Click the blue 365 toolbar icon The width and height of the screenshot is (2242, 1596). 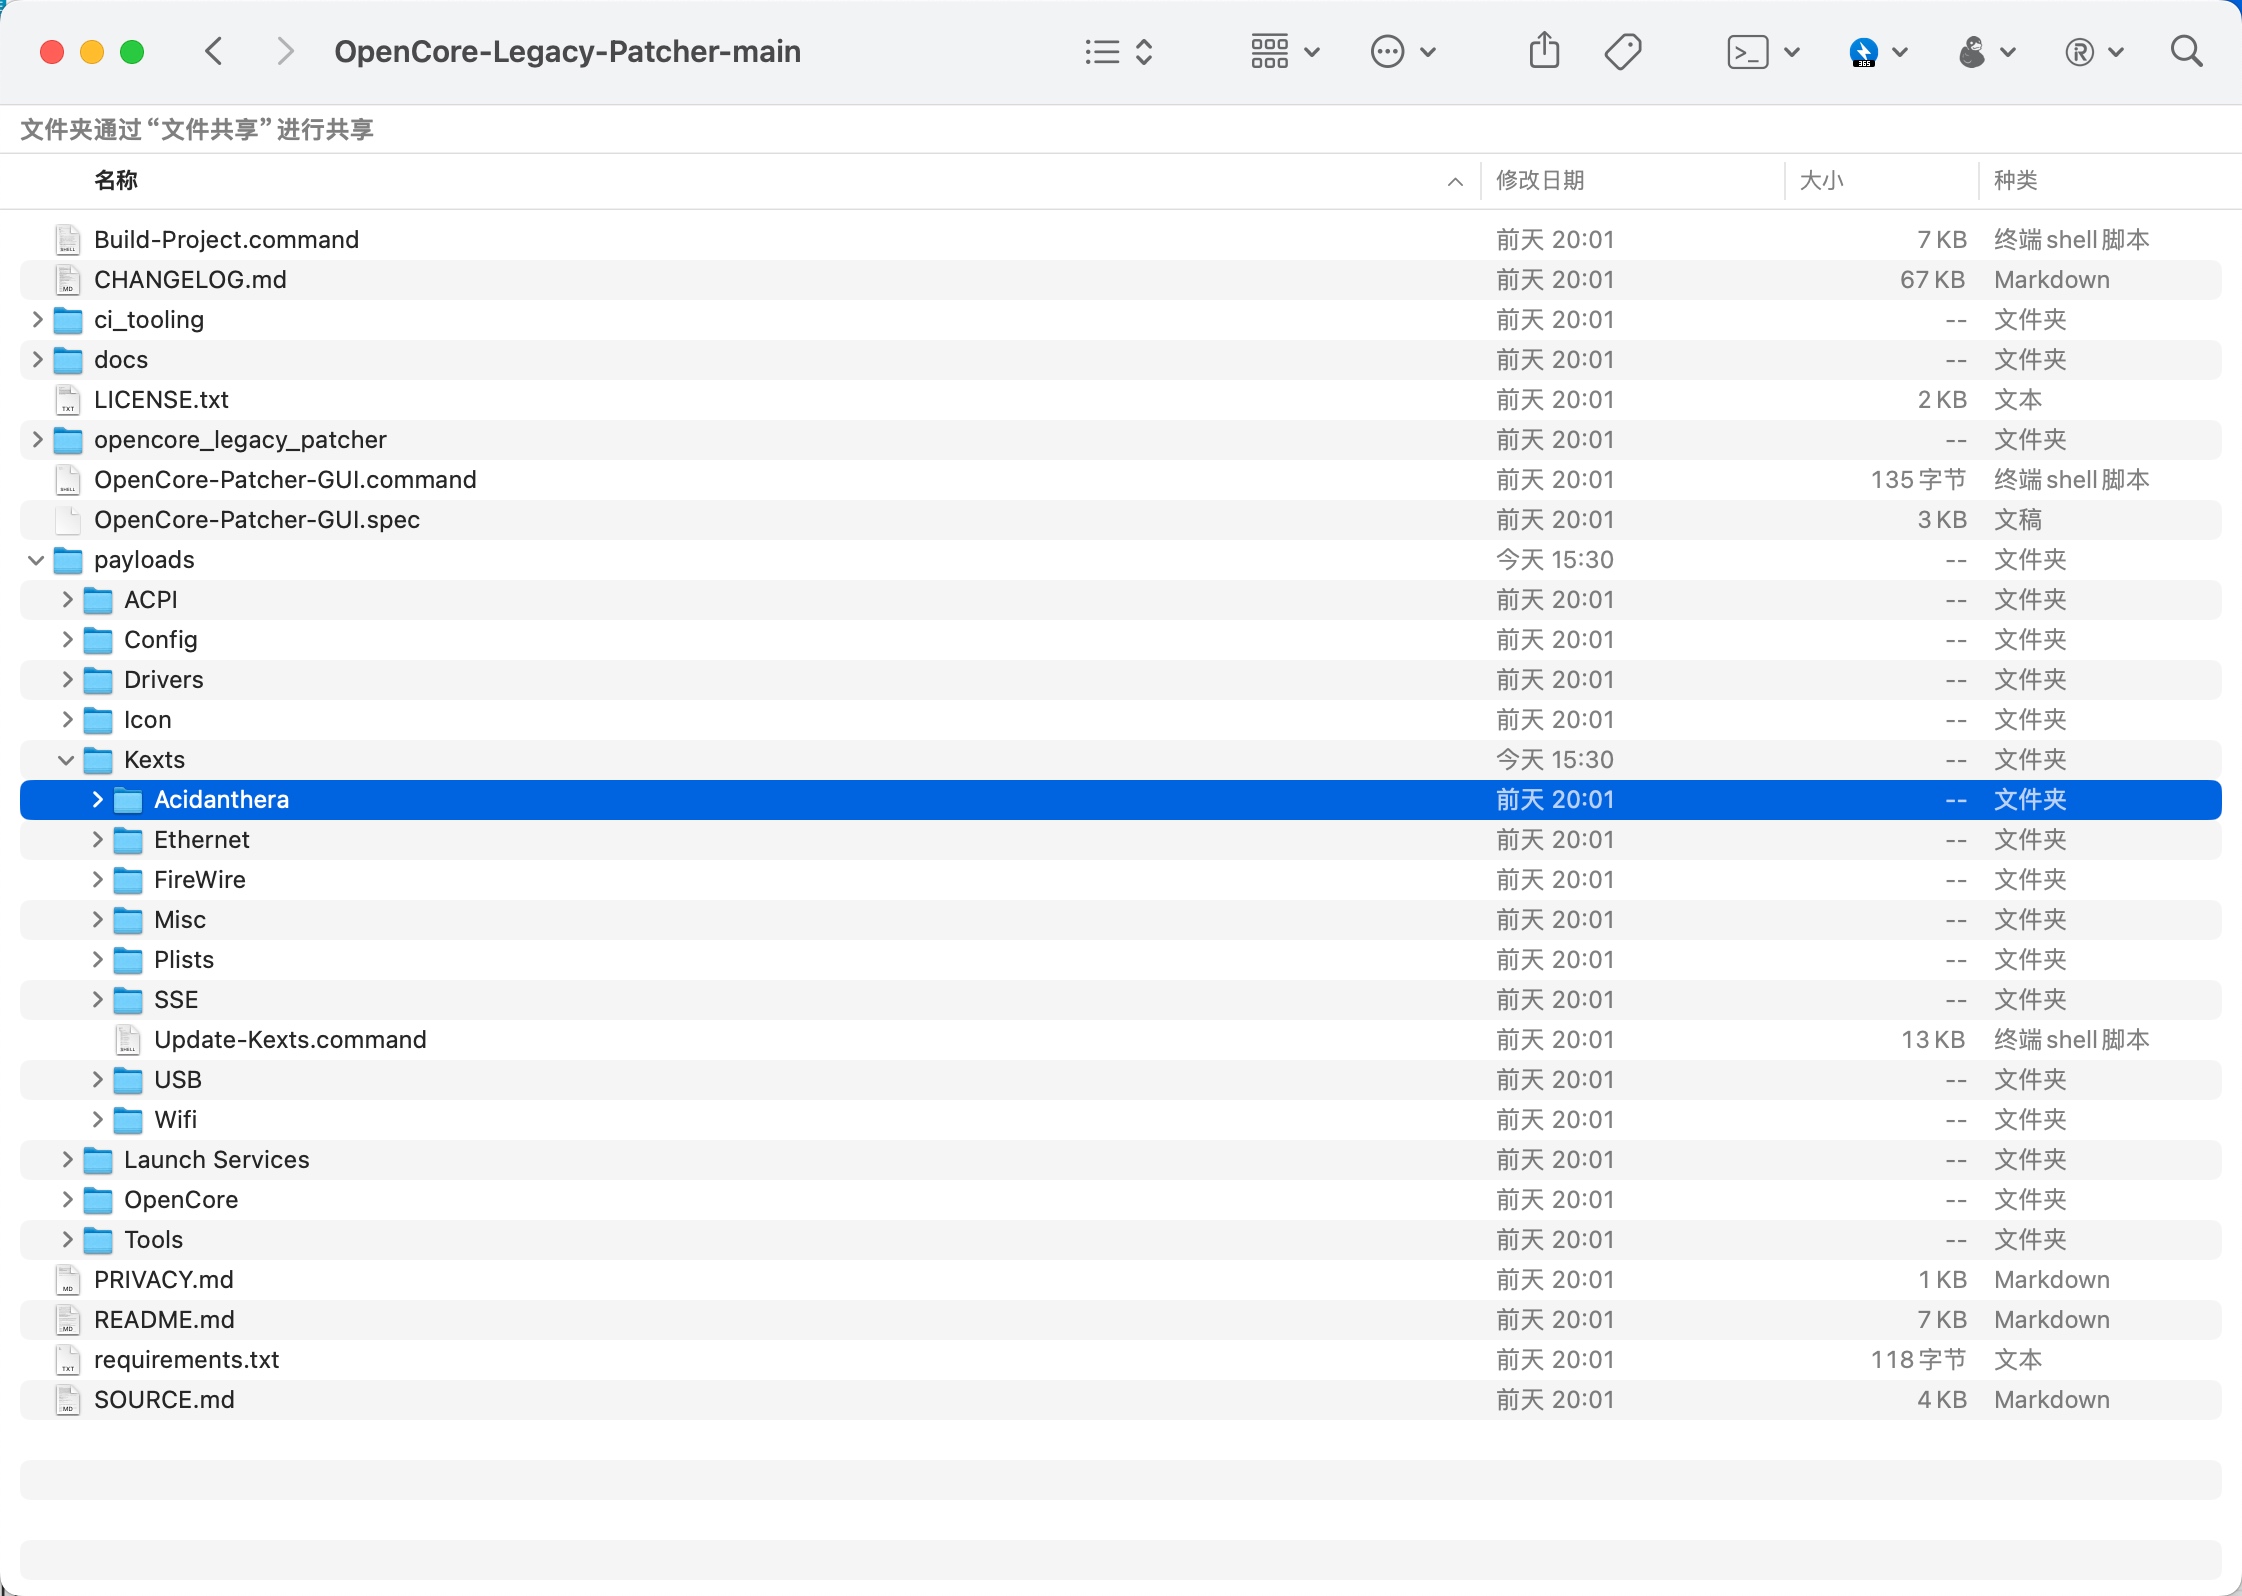[1864, 52]
